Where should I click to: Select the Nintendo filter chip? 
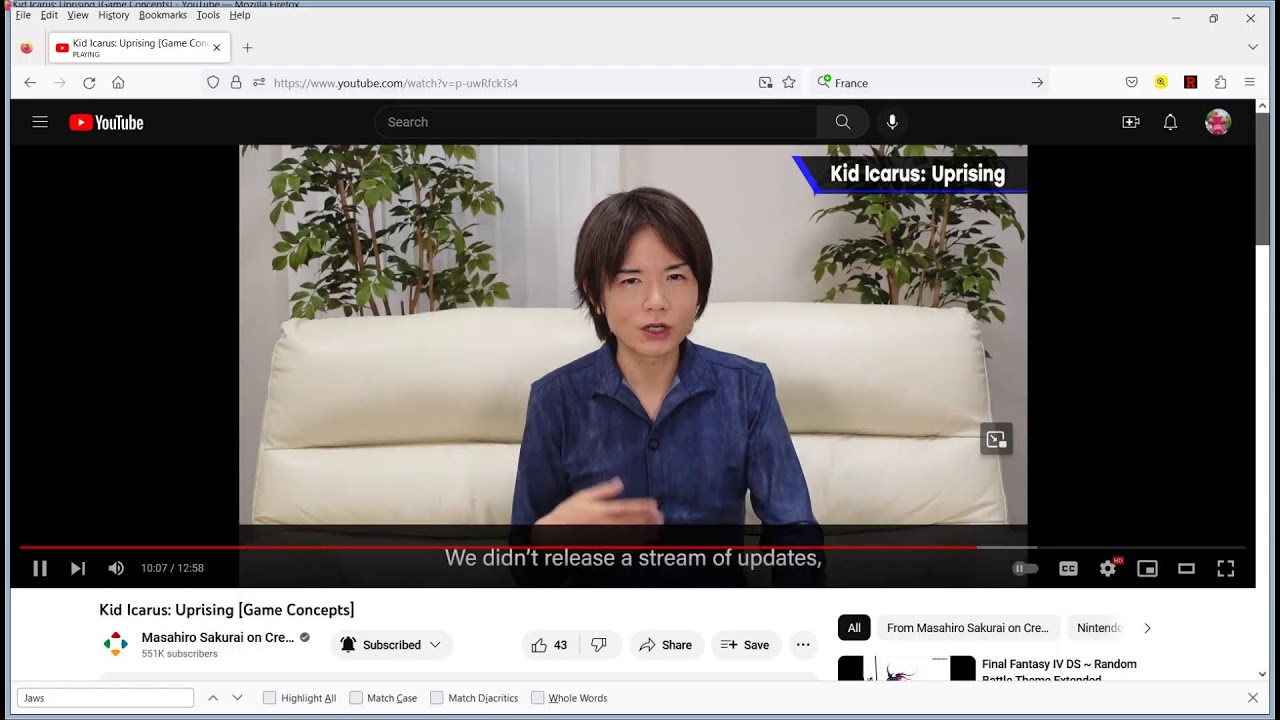[1099, 628]
